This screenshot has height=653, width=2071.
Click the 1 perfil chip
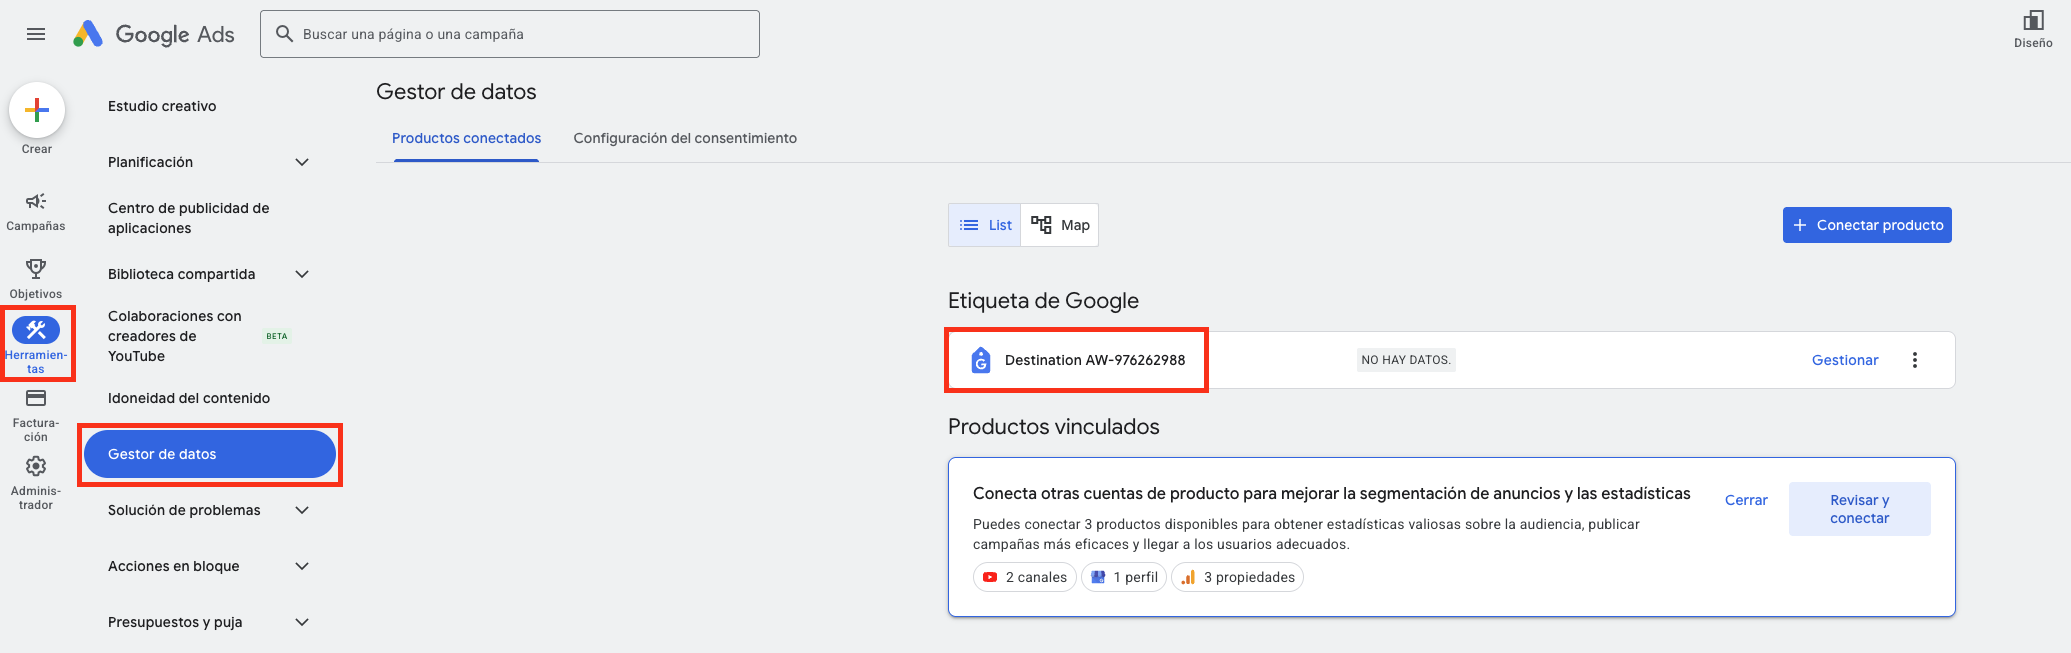[x=1124, y=577]
